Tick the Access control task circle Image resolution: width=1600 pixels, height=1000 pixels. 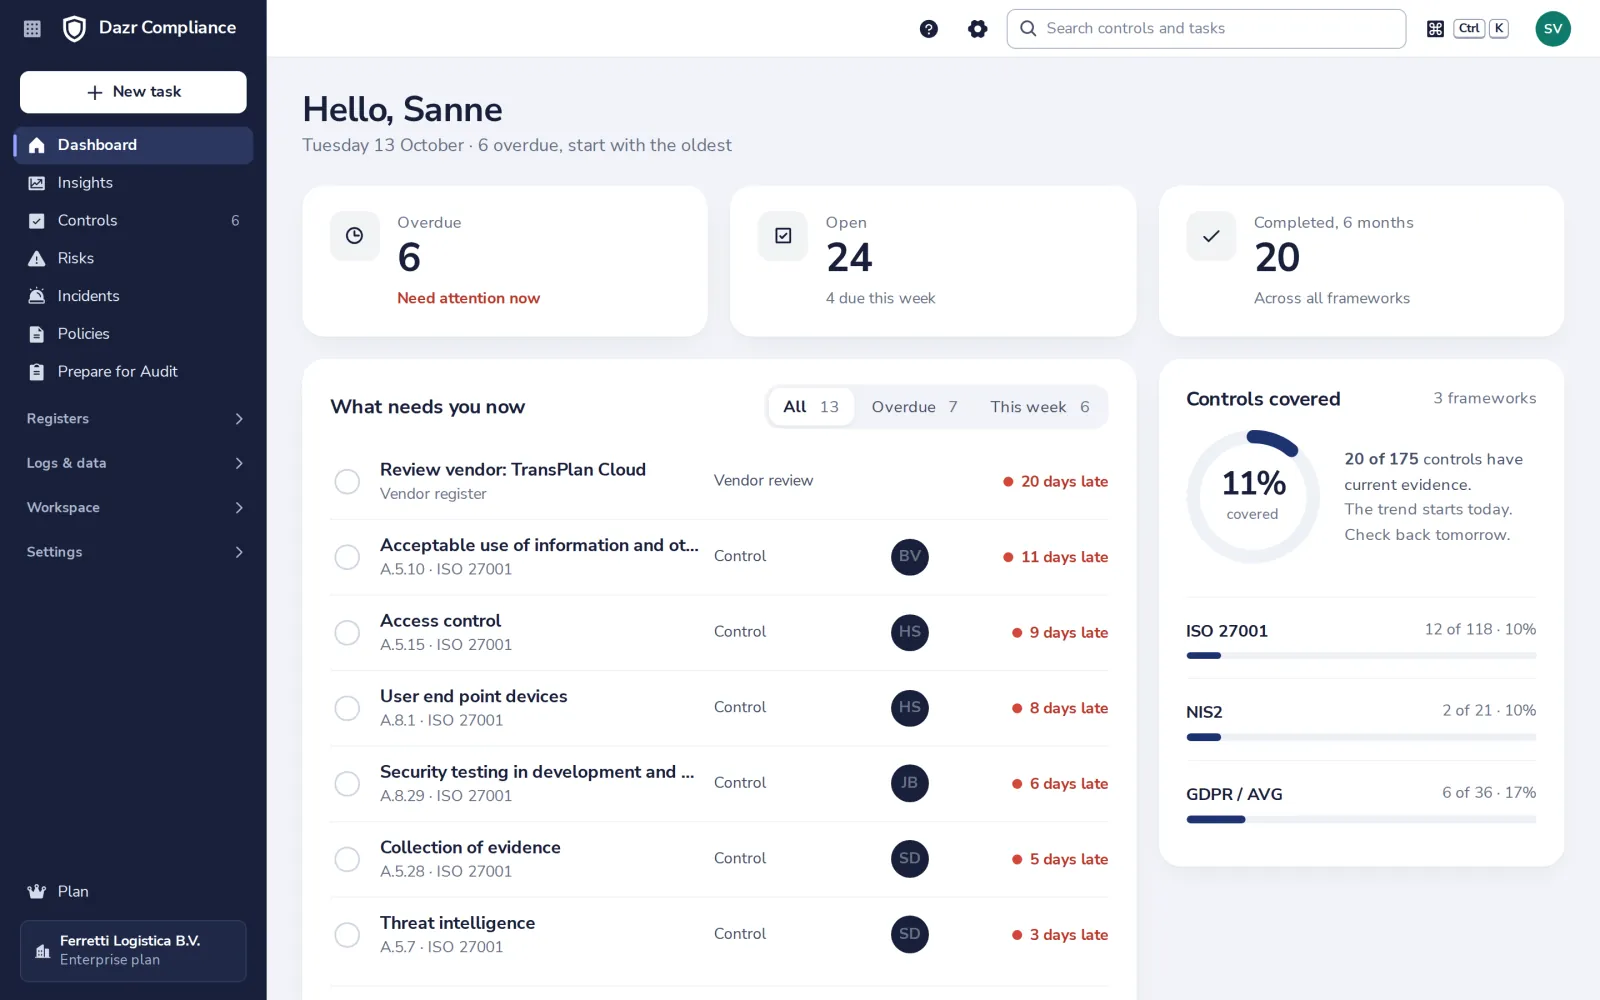347,633
